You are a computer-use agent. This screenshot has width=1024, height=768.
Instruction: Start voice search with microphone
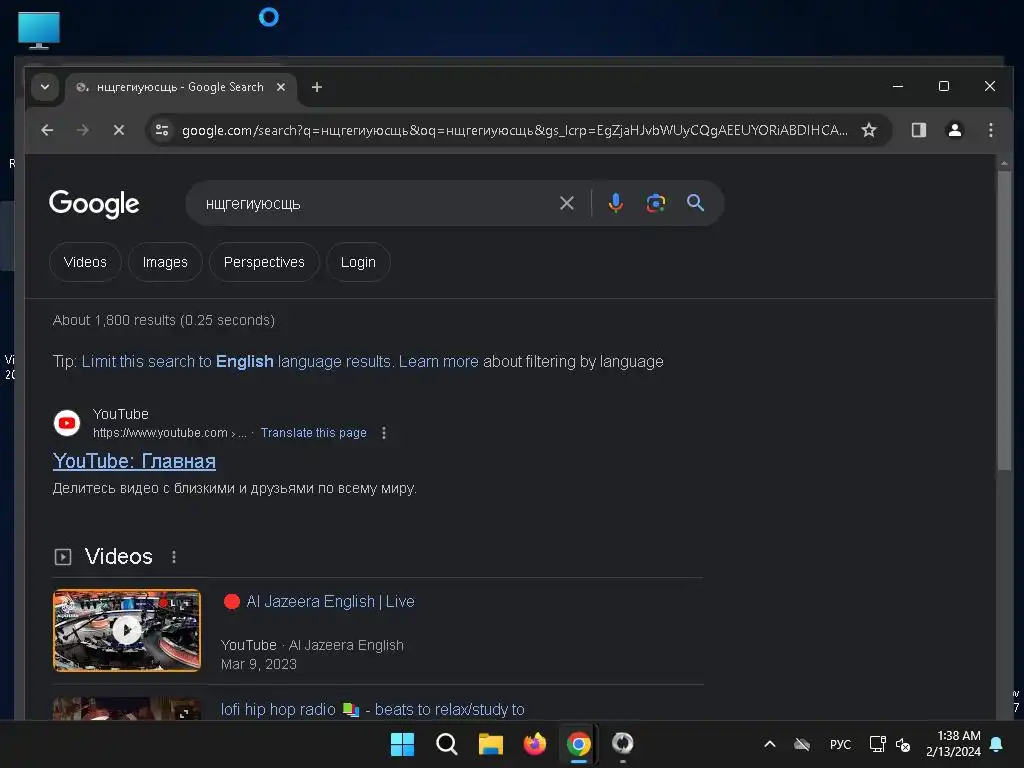tap(615, 203)
